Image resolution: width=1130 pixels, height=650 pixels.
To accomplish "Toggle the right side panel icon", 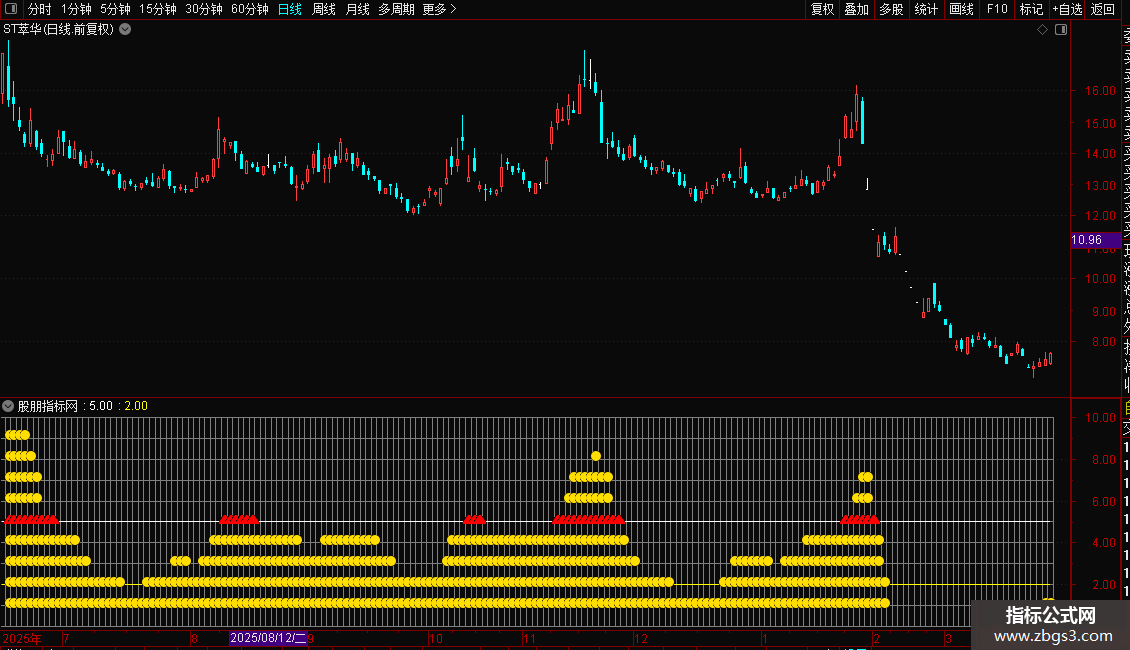I will (1061, 30).
